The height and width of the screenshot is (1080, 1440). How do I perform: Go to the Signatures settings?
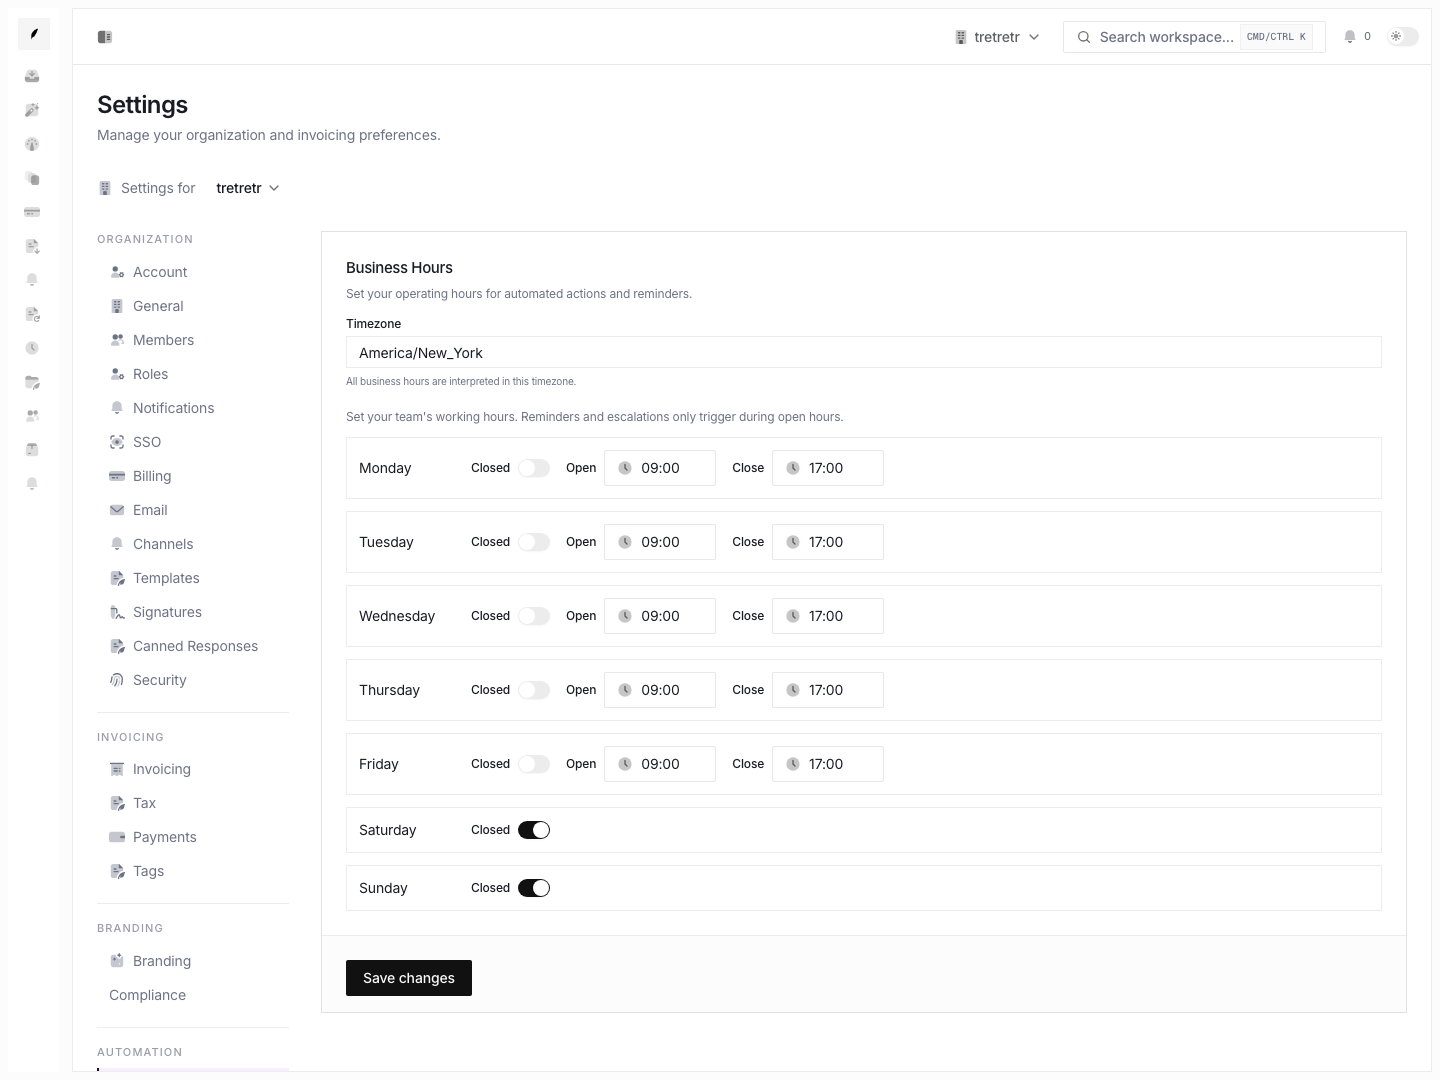[193, 612]
